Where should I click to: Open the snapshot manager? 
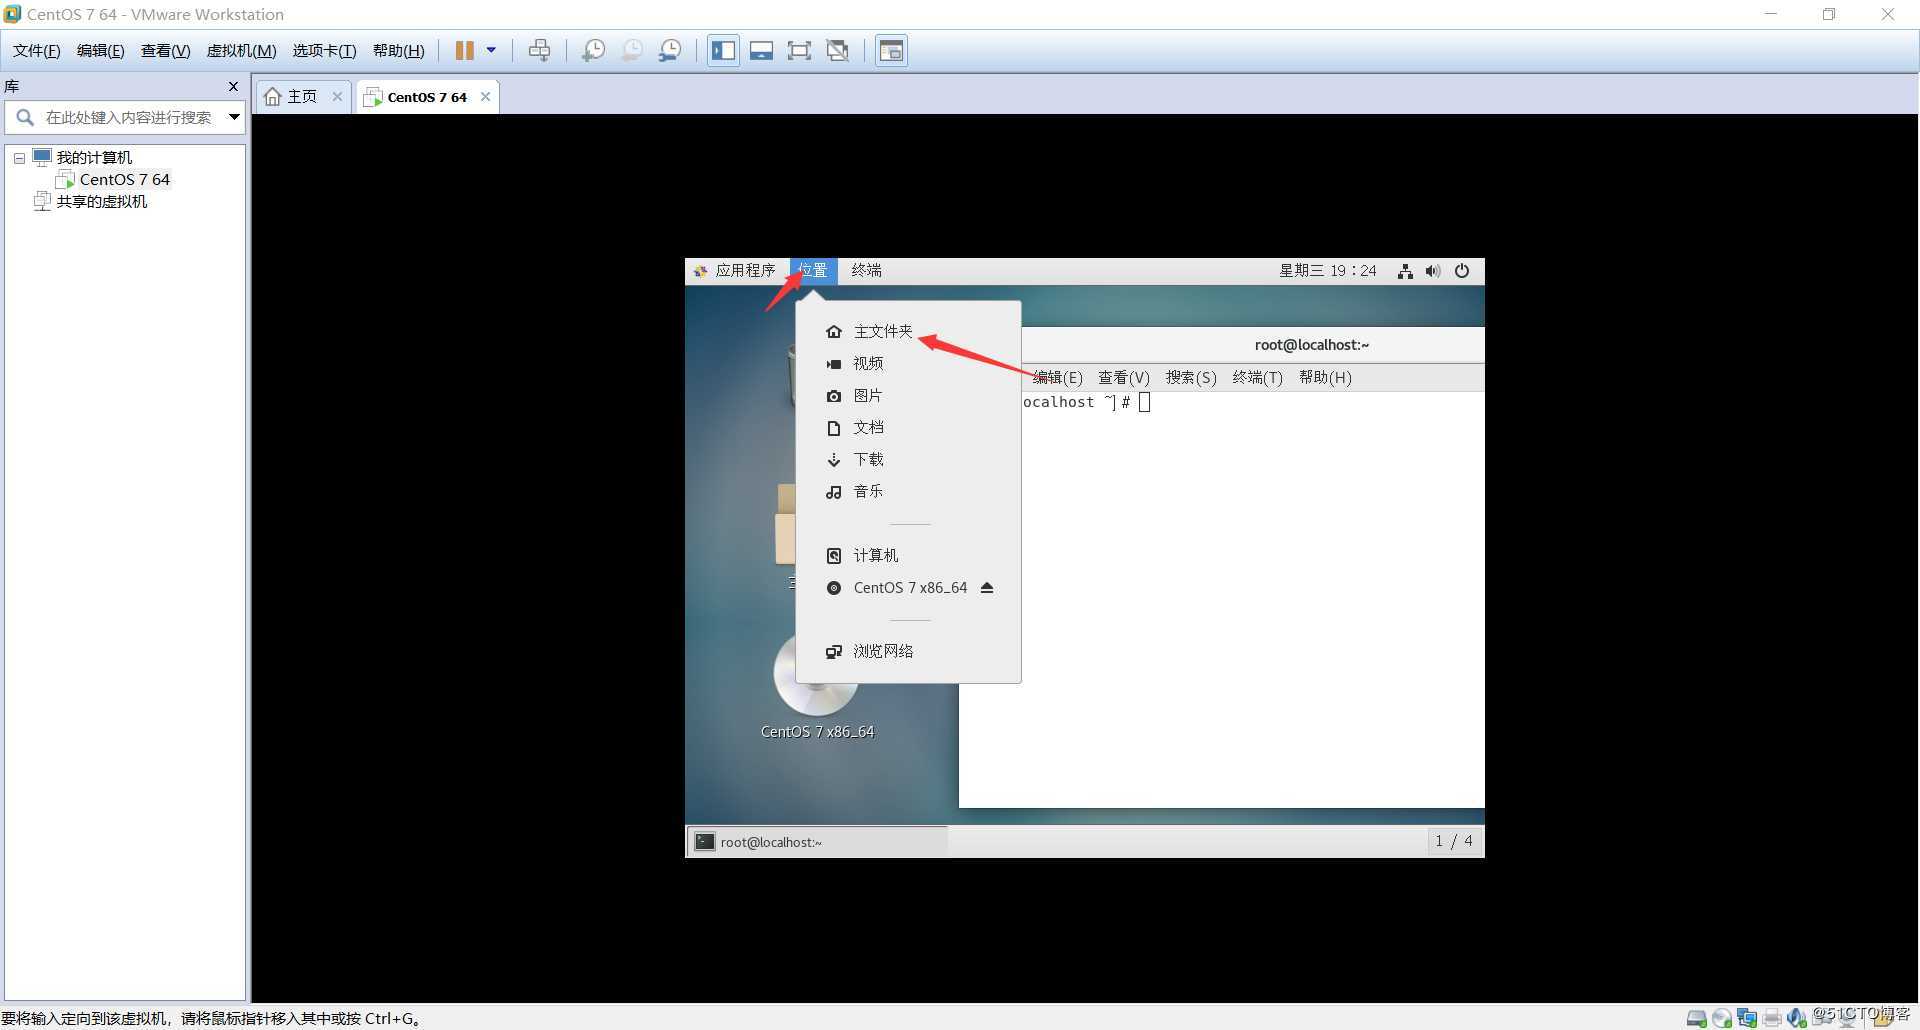(x=670, y=50)
